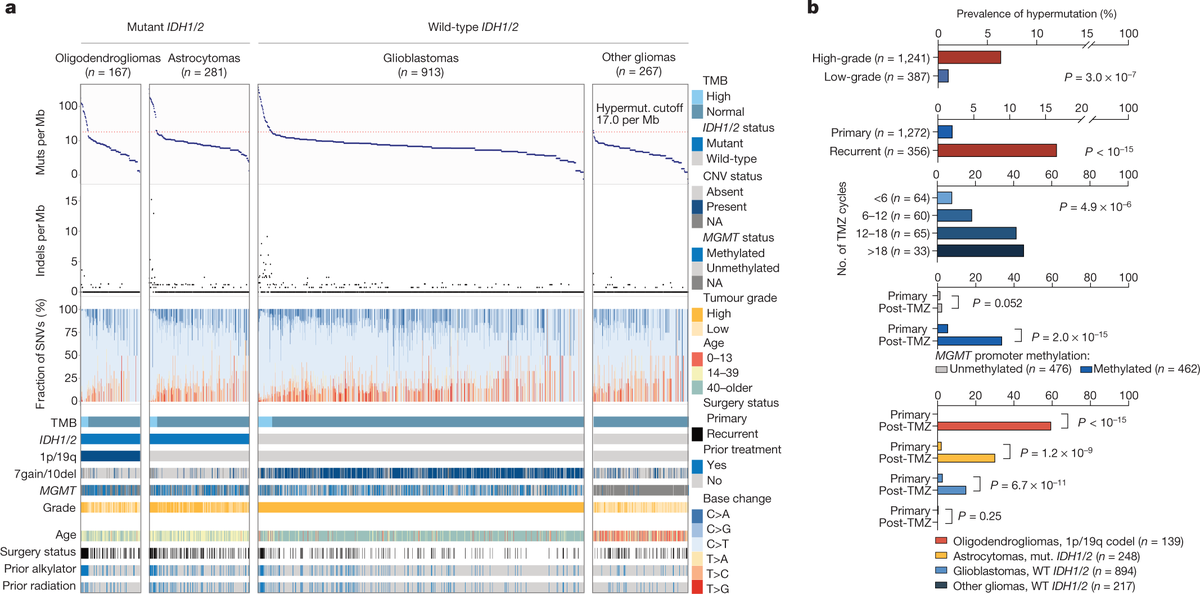Click the 12–18 TMZ cycles bar

pyautogui.click(x=977, y=232)
